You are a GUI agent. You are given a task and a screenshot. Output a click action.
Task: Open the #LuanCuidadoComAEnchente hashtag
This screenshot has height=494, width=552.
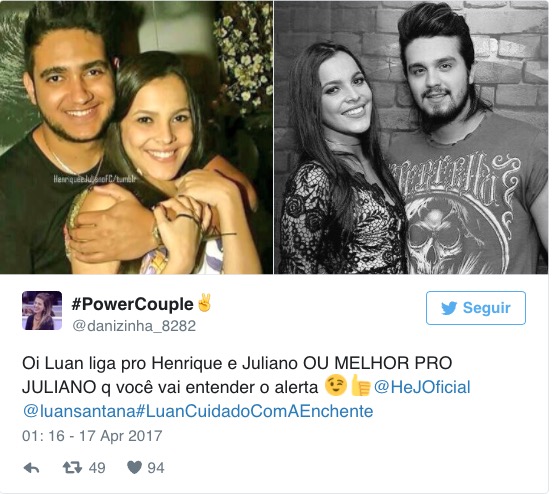point(255,411)
